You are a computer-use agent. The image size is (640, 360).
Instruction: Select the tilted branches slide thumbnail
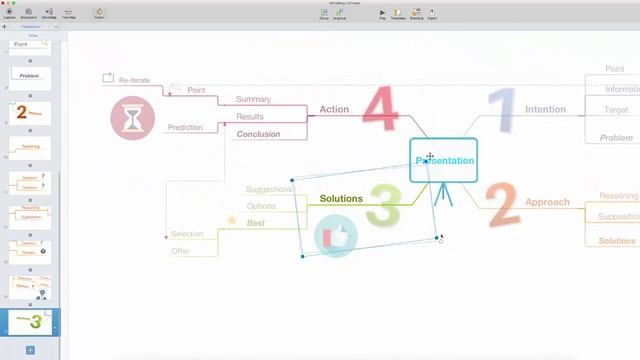(30, 287)
